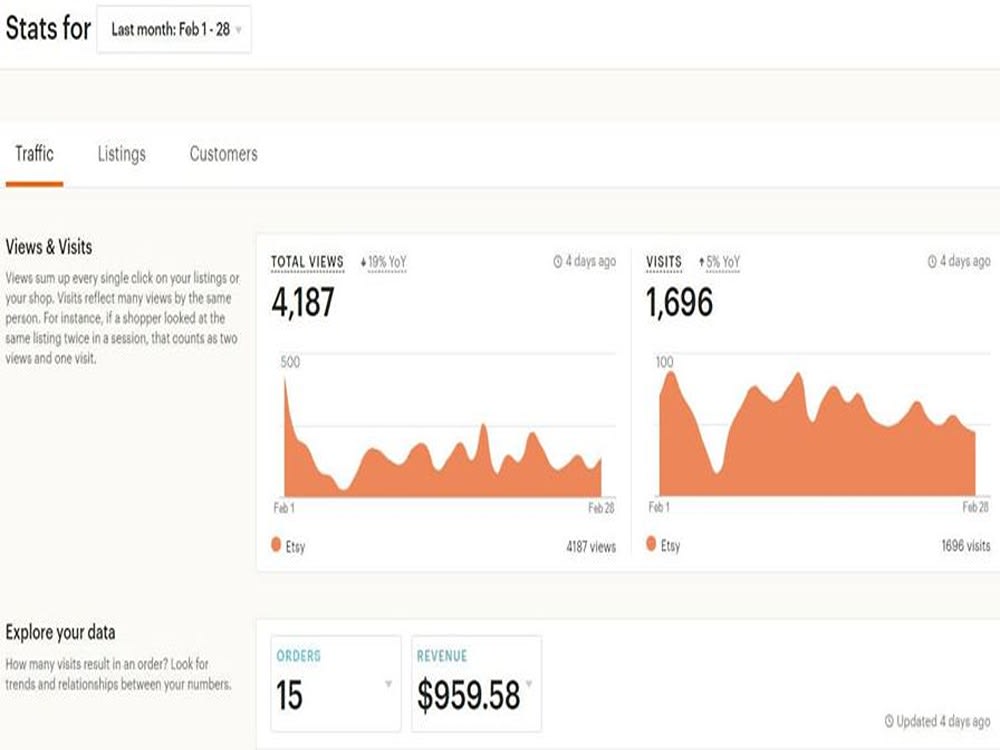Open the Customers tab

pyautogui.click(x=223, y=154)
